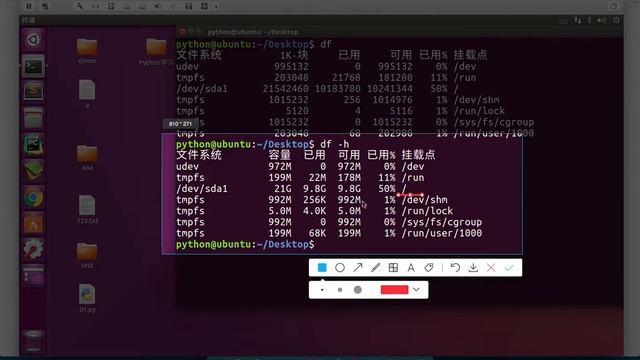Click the /sys/fs/cgroup mount point in df -h
This screenshot has width=640, height=360.
(x=442, y=222)
